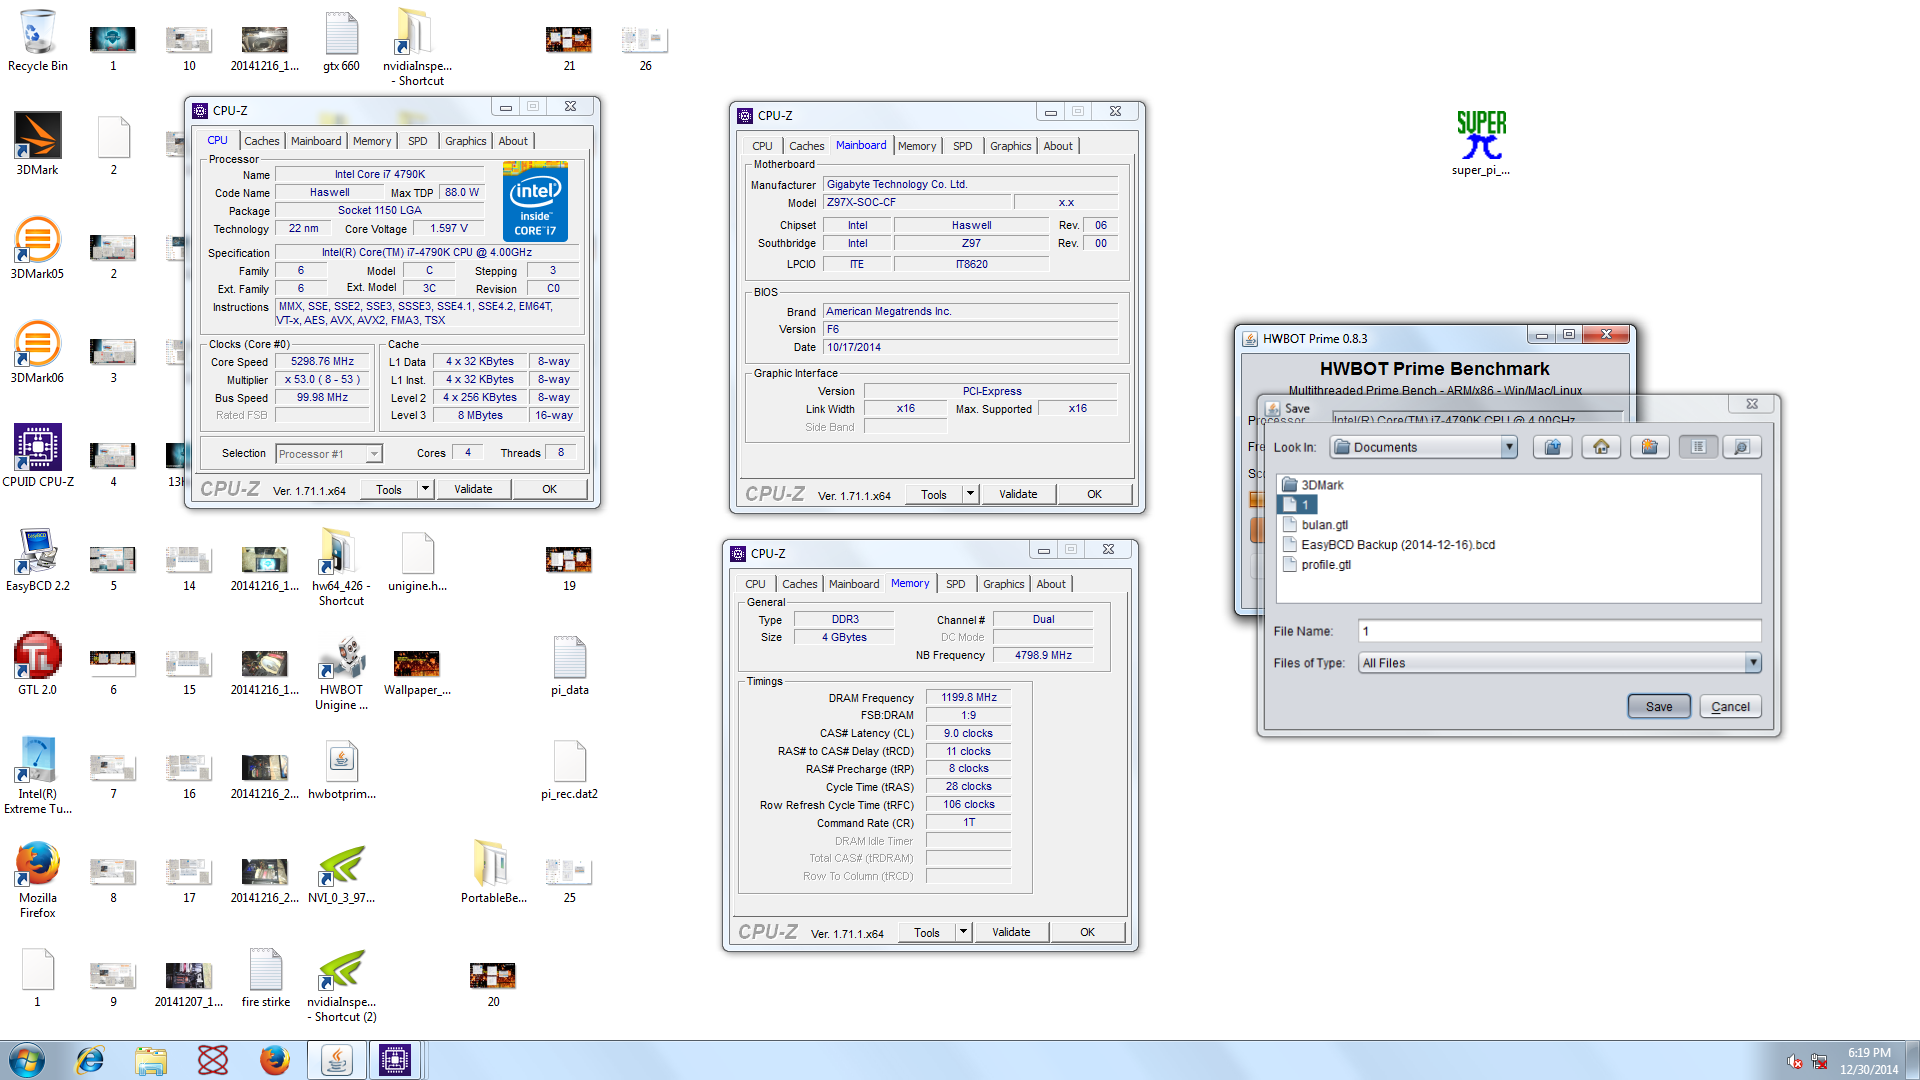Open Mainboard tab in Memory window
The width and height of the screenshot is (1920, 1080).
(854, 584)
